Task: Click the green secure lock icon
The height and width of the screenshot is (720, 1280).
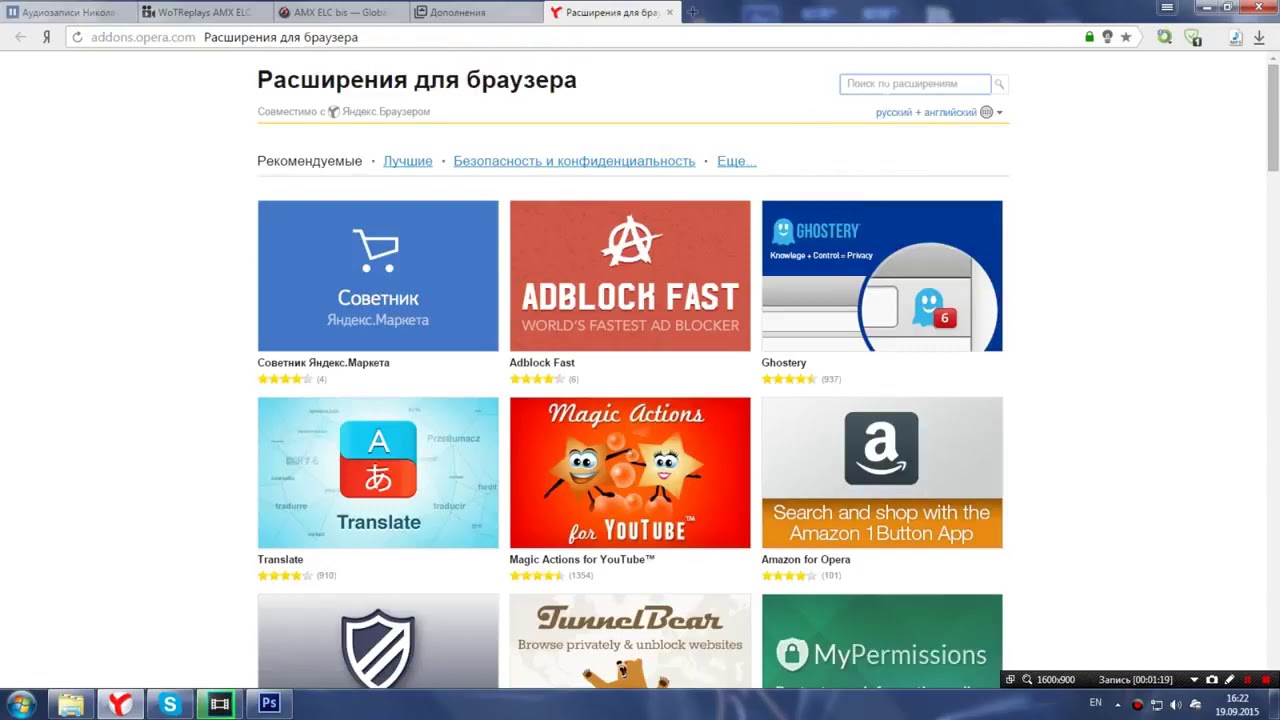Action: click(1089, 37)
